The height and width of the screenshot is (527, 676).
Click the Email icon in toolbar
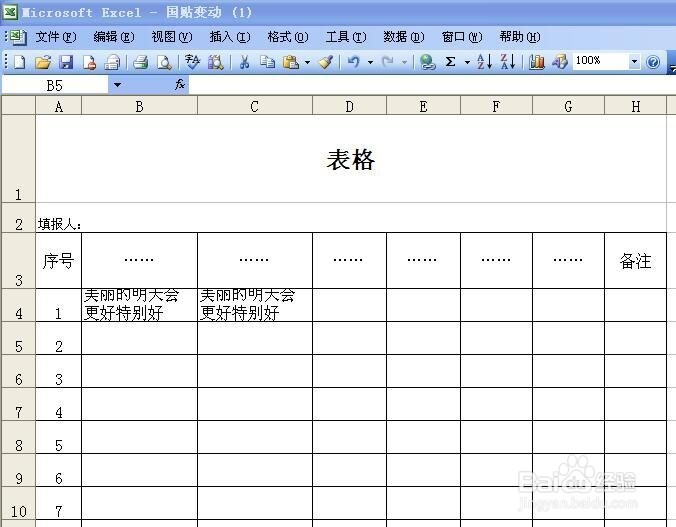pyautogui.click(x=113, y=62)
